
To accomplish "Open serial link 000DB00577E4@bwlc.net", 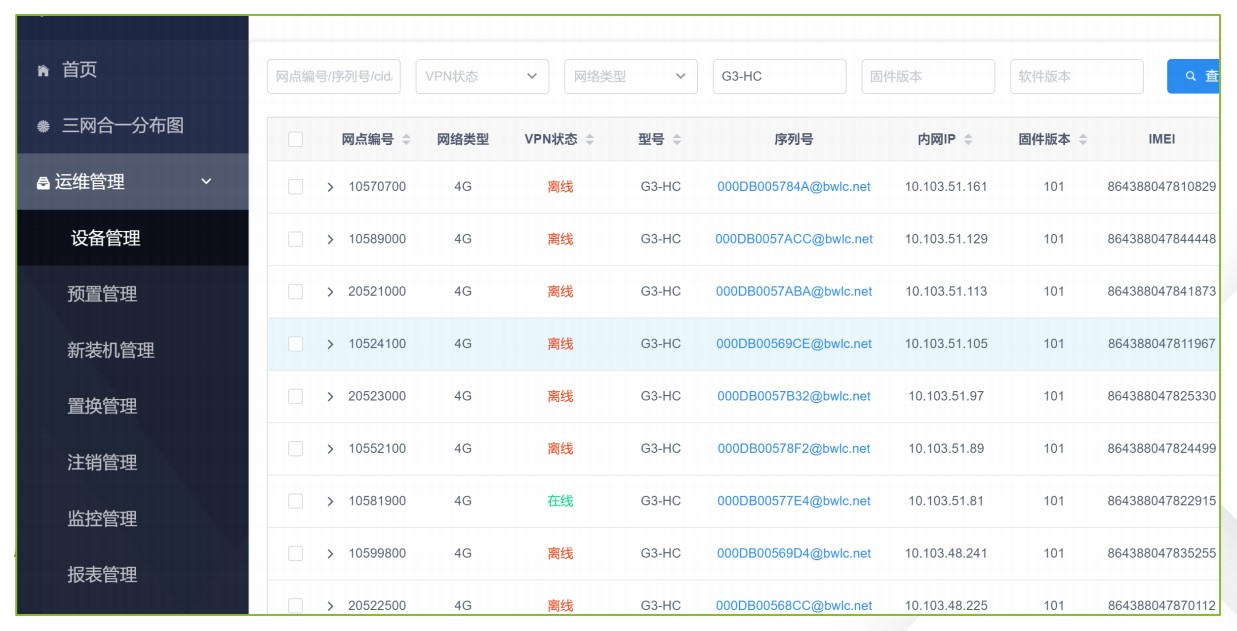I will [794, 501].
